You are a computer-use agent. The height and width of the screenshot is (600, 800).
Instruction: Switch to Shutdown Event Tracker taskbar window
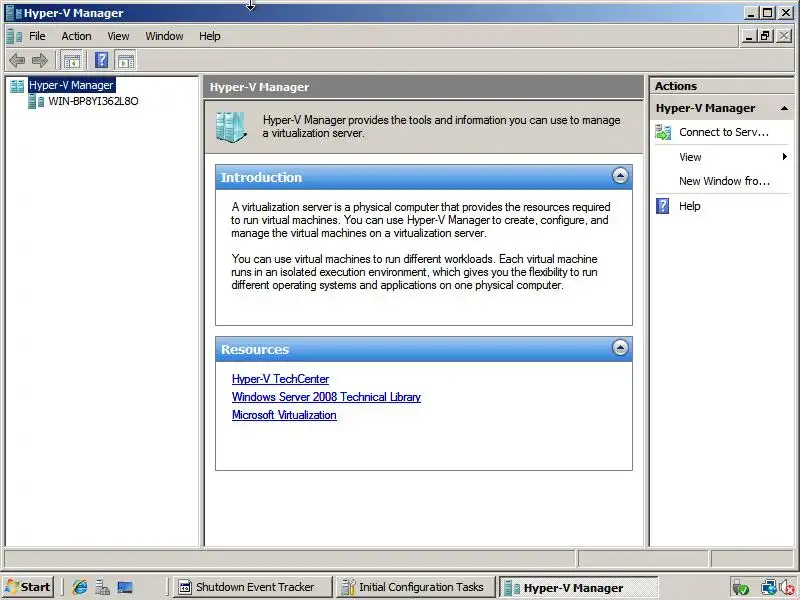[x=251, y=587]
